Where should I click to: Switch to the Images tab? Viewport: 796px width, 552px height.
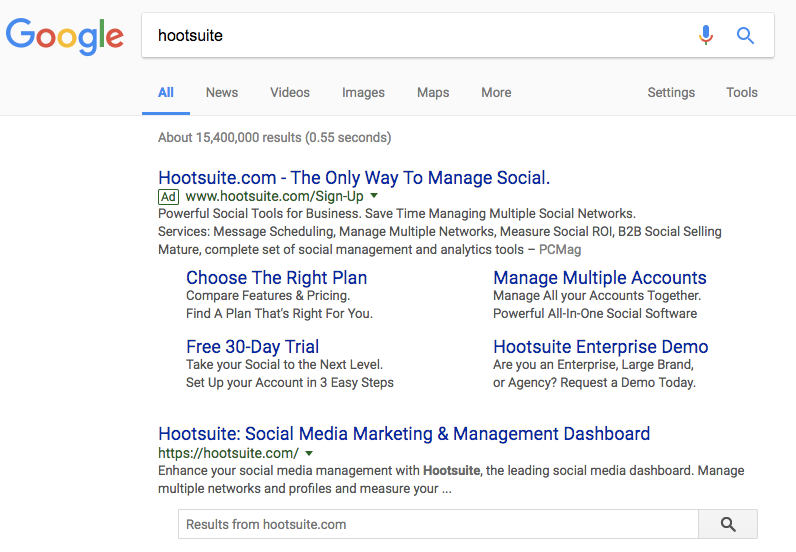363,92
